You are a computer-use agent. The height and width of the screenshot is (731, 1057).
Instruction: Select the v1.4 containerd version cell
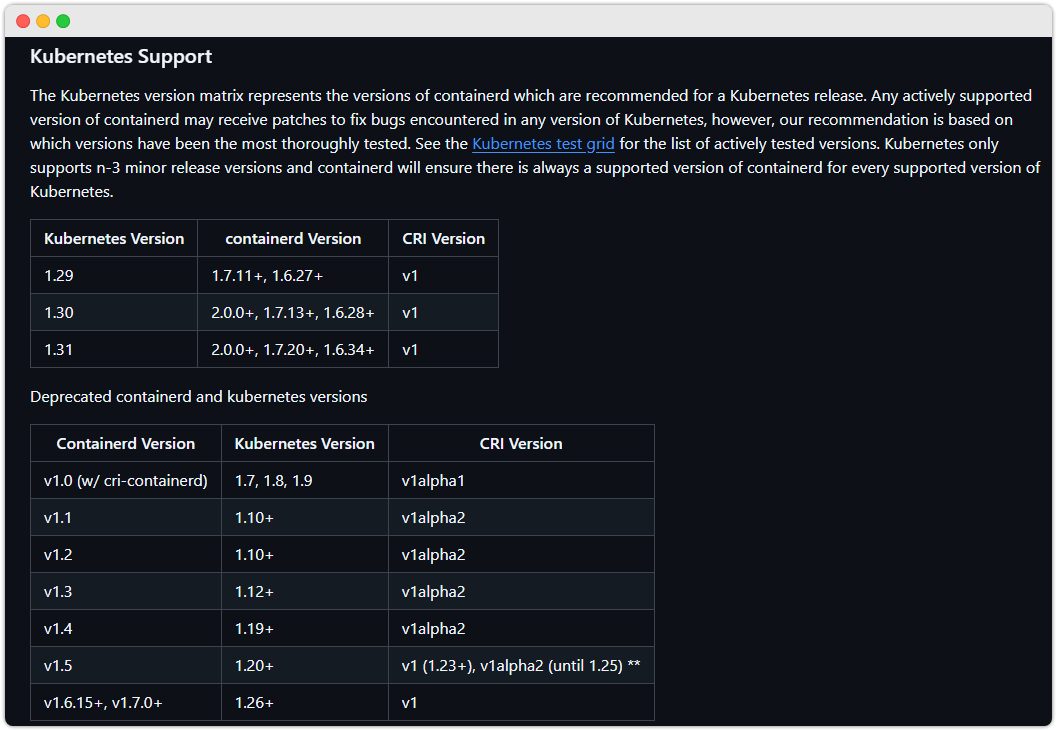(126, 628)
